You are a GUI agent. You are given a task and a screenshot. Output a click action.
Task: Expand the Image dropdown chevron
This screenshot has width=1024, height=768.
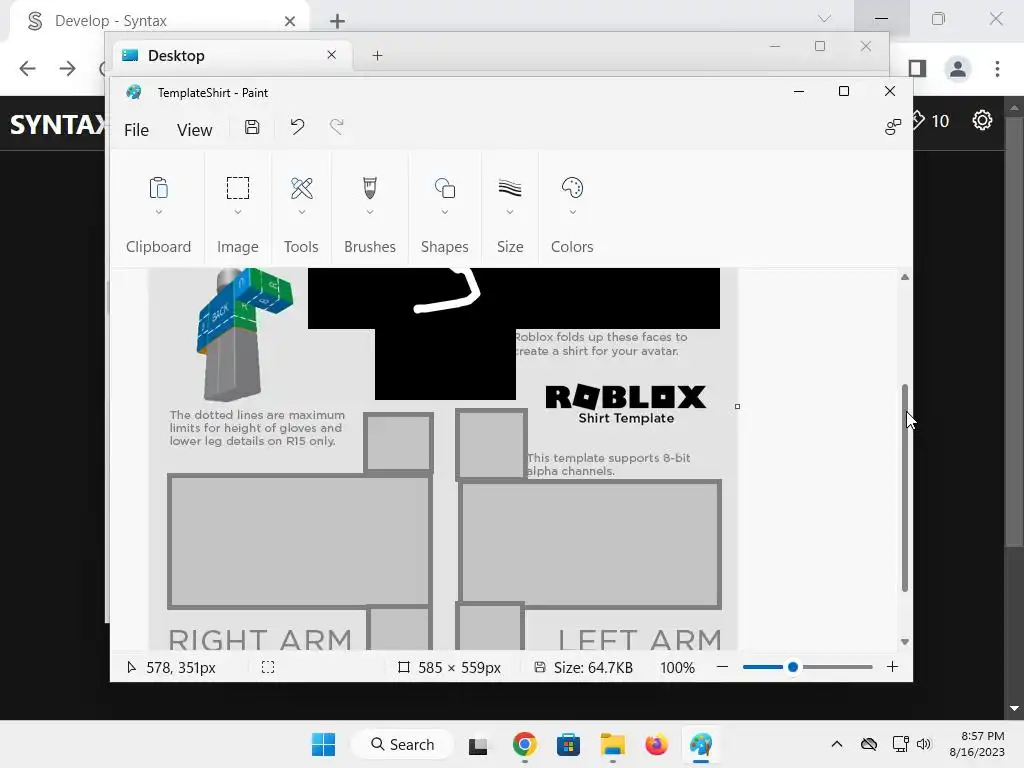pos(238,212)
